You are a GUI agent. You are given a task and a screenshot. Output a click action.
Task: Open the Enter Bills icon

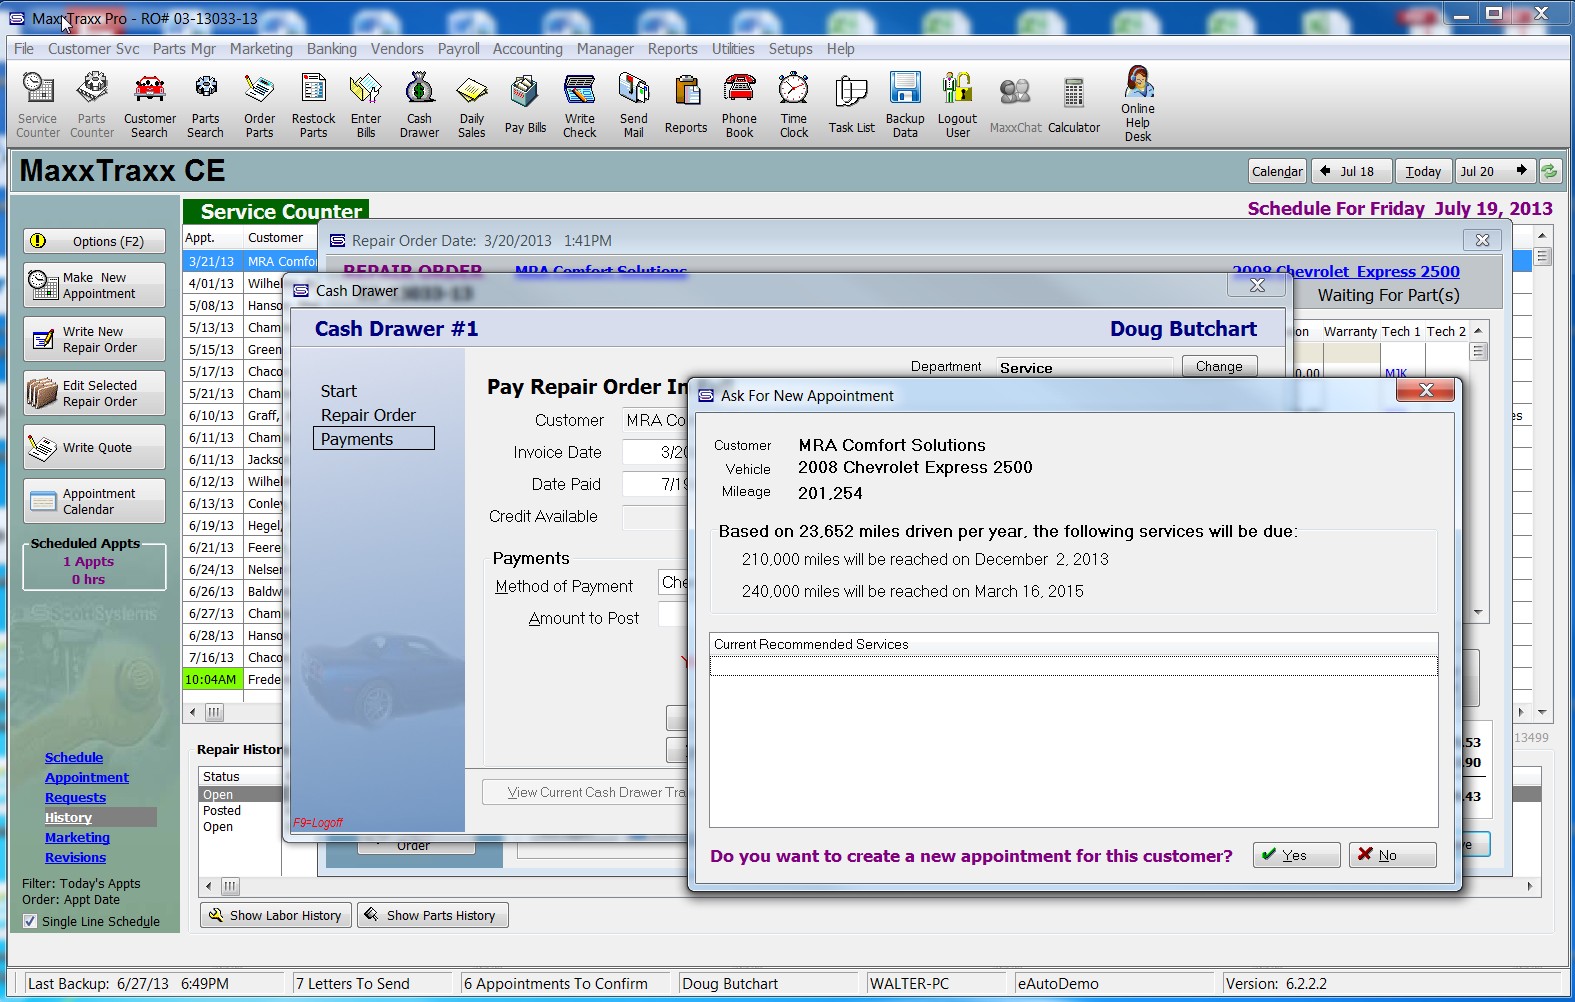(x=366, y=104)
